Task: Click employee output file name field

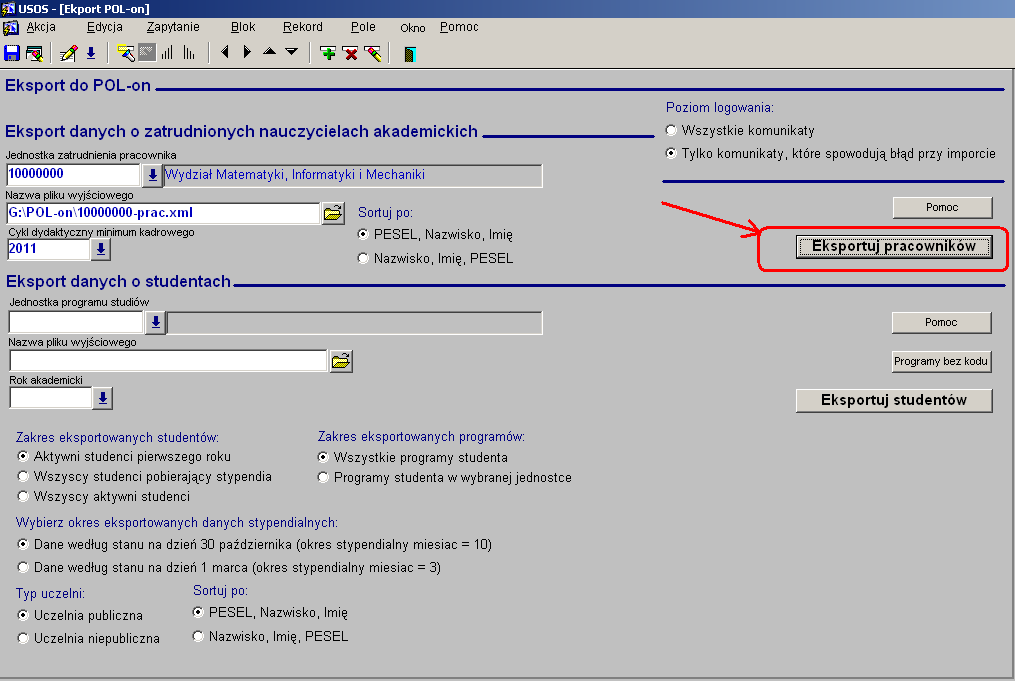Action: 163,213
